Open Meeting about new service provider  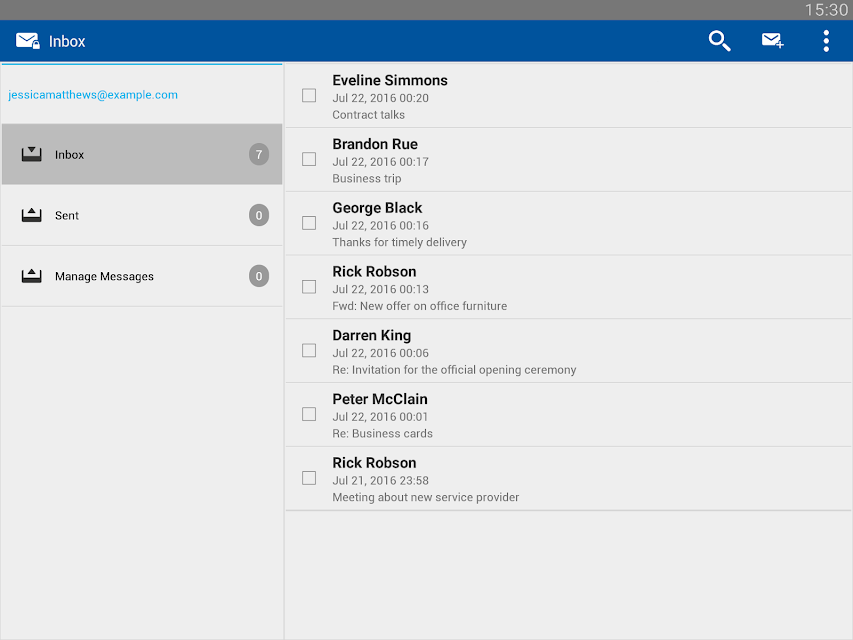pos(425,497)
